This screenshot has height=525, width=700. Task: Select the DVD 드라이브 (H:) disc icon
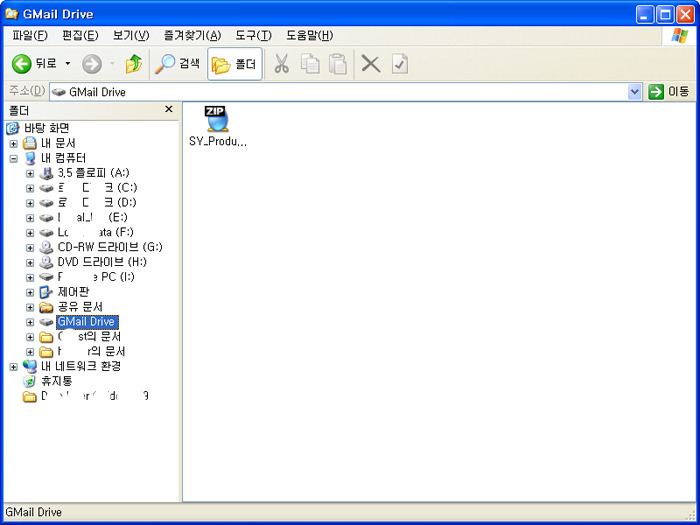pos(46,262)
